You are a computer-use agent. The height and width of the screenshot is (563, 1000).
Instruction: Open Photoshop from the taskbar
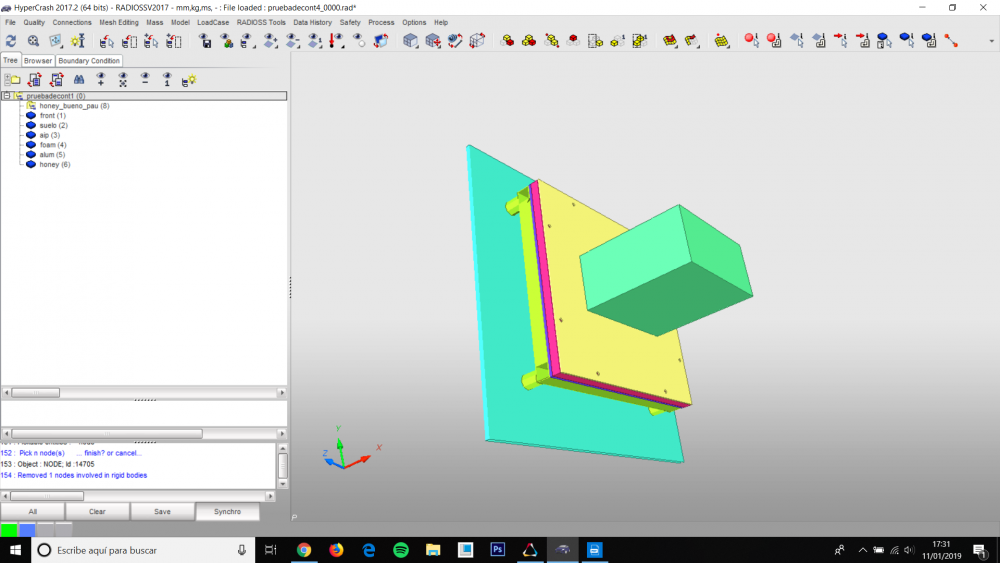[497, 550]
